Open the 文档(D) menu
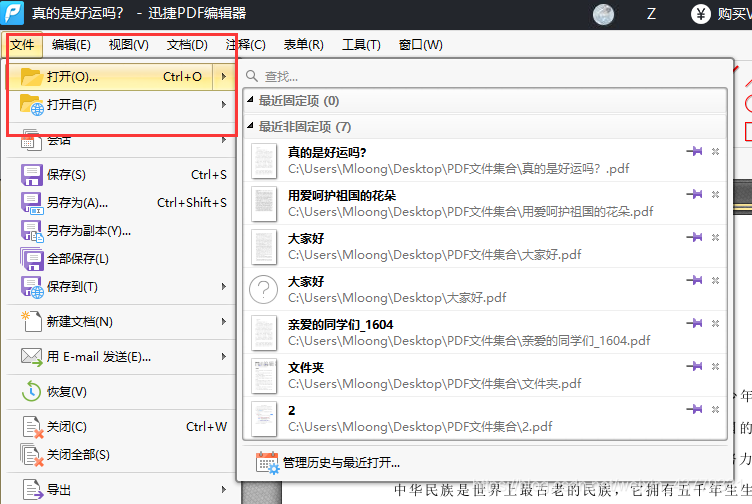 187,45
